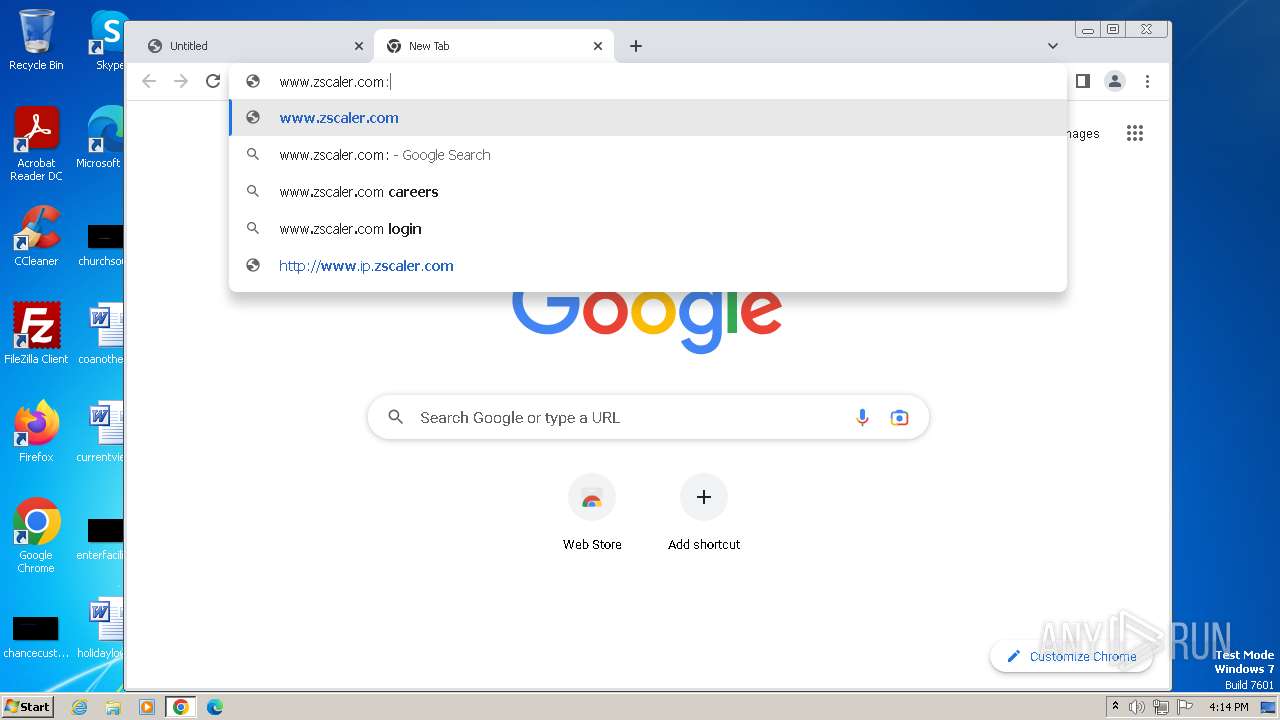Image resolution: width=1280 pixels, height=720 pixels.
Task: Open the Chrome three-dot menu
Action: point(1147,81)
